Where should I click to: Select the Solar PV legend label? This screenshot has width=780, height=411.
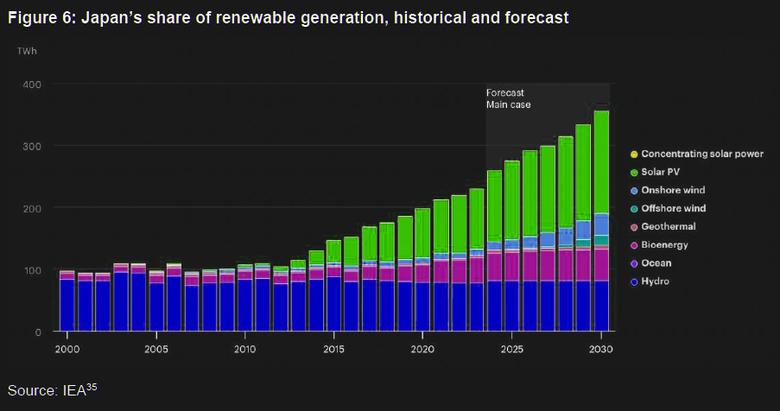tap(660, 172)
